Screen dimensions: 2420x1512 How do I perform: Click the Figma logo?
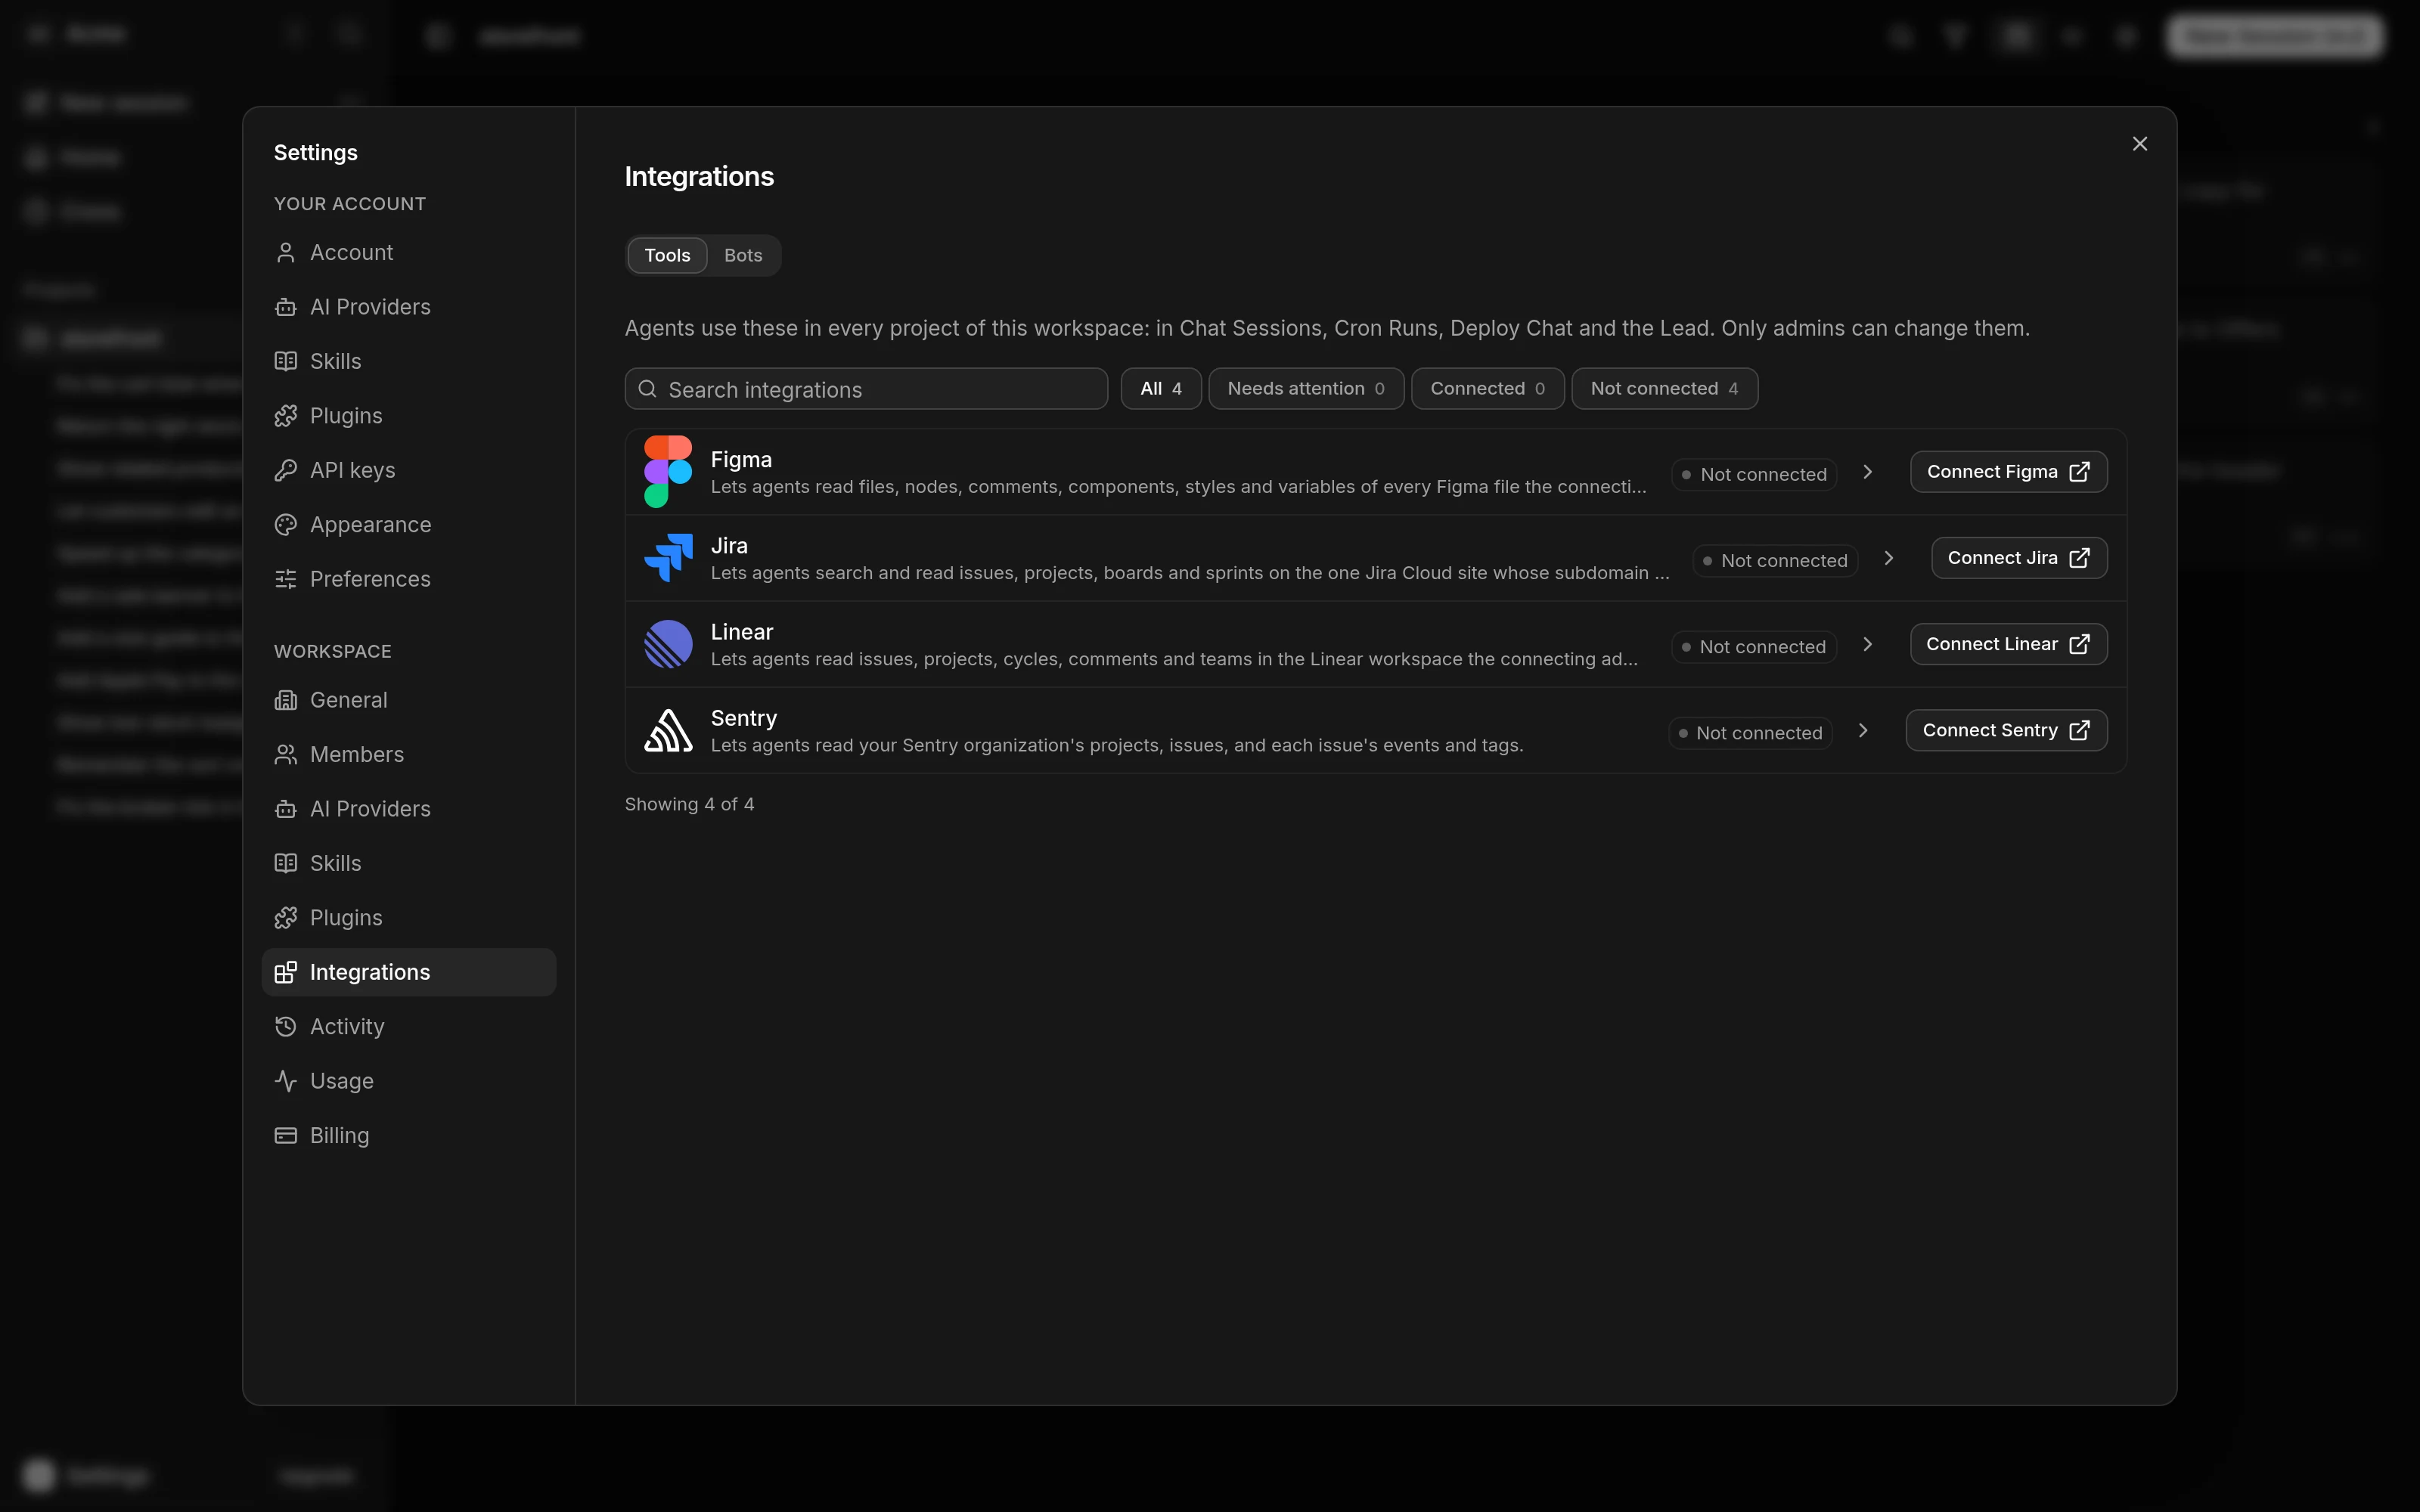pos(668,472)
